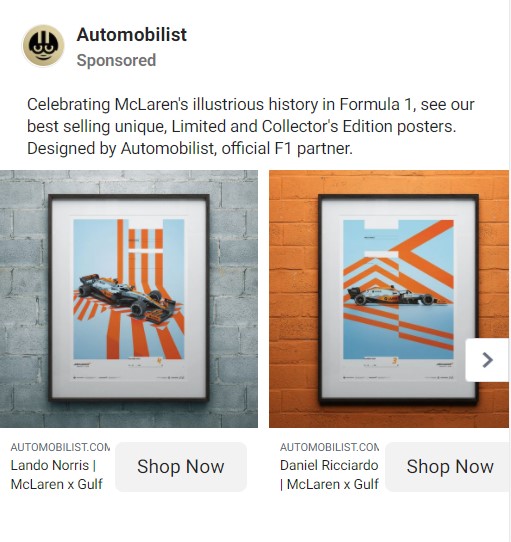Click Daniel Ricciardo | McLaren x Gulf title

tap(329, 475)
